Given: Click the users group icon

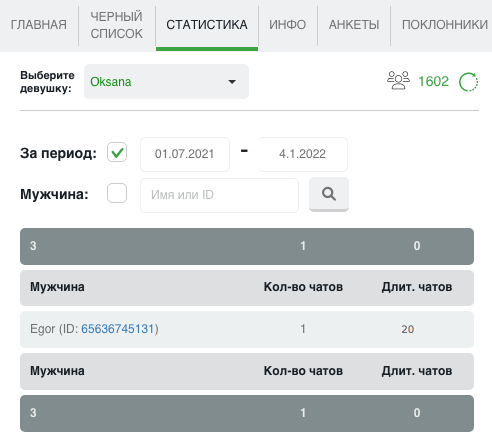Looking at the screenshot, I should tap(398, 80).
